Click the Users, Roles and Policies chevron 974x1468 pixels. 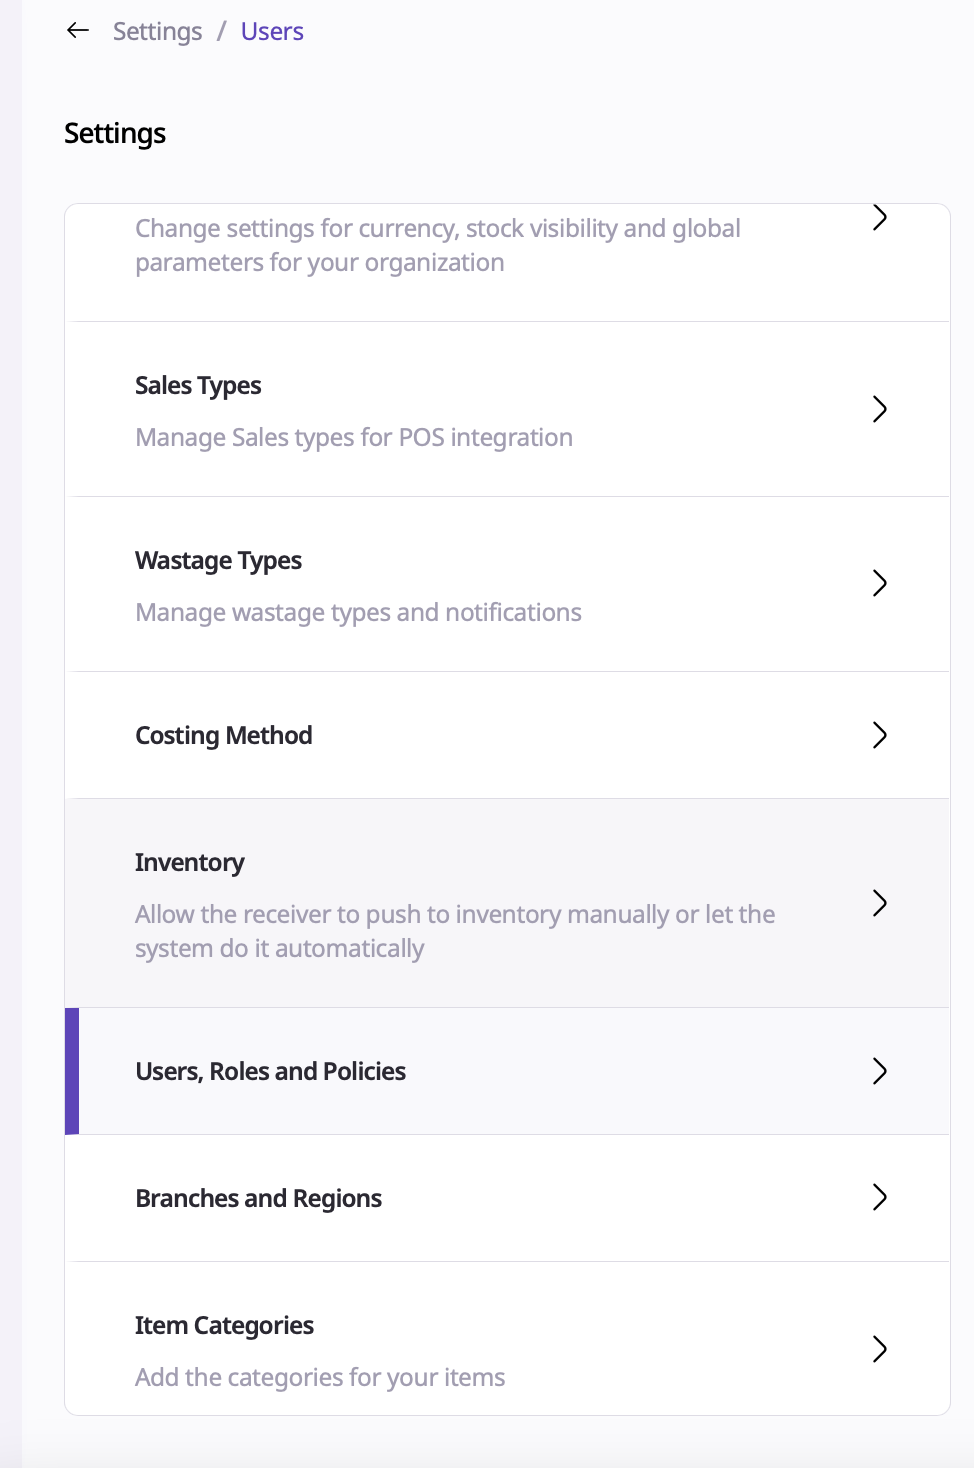880,1071
